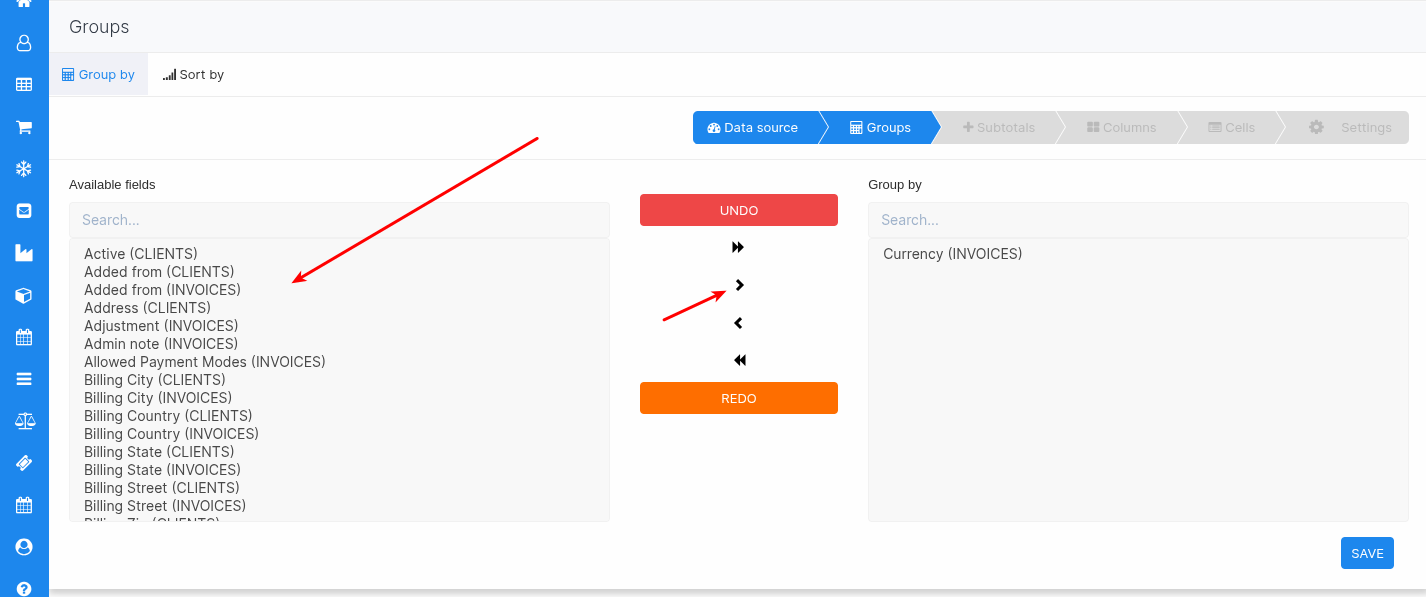
Task: Open the shopping cart sidebar icon
Action: pyautogui.click(x=24, y=127)
